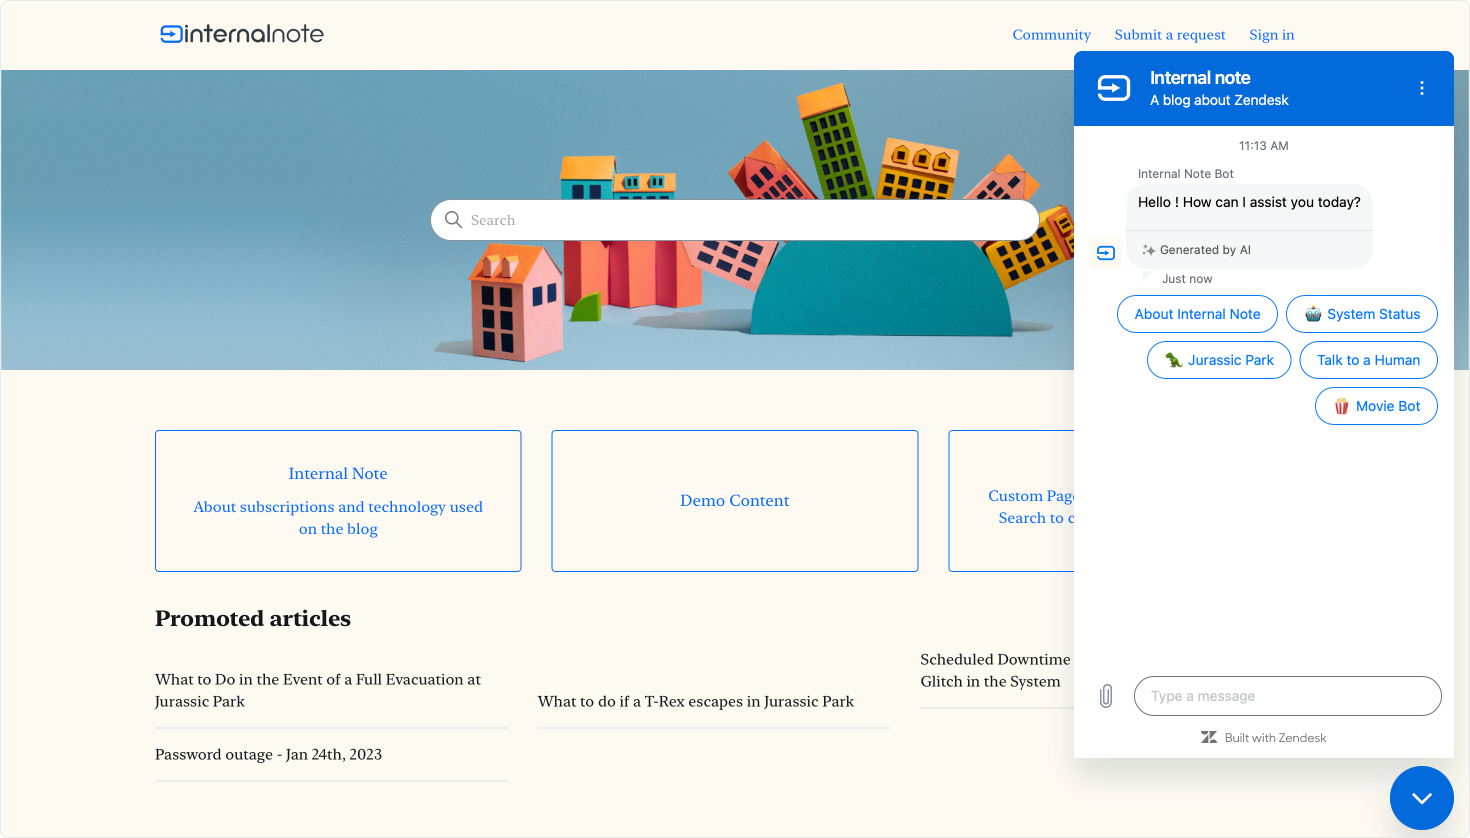Open chat widget options menu (three dots)

click(1421, 88)
